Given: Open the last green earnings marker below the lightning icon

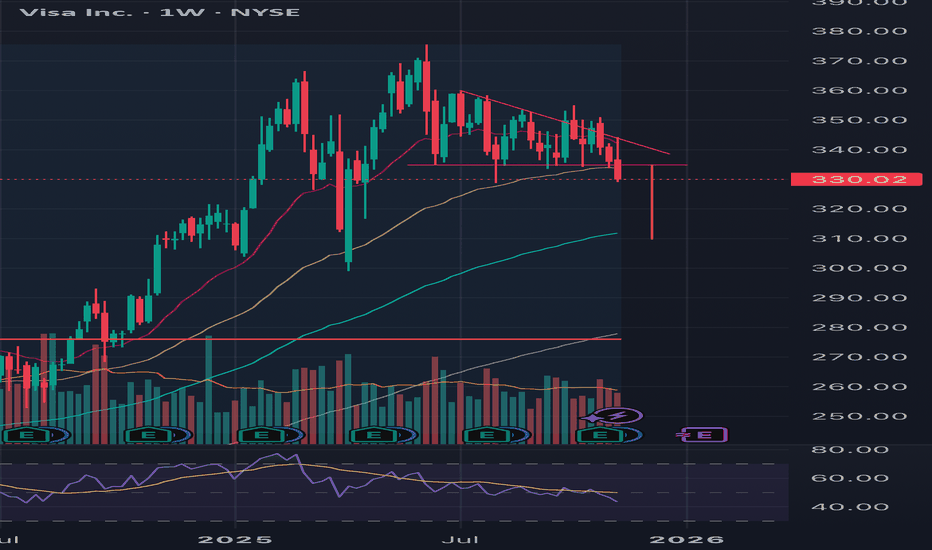Looking at the screenshot, I should pyautogui.click(x=600, y=436).
